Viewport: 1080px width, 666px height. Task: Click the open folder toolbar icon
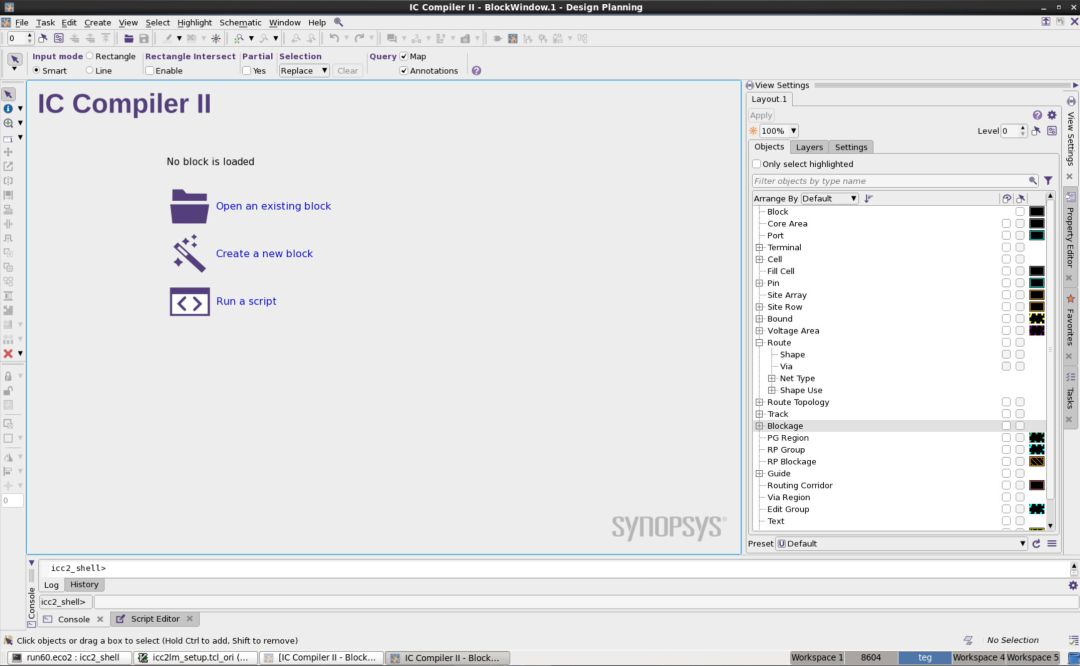point(128,39)
